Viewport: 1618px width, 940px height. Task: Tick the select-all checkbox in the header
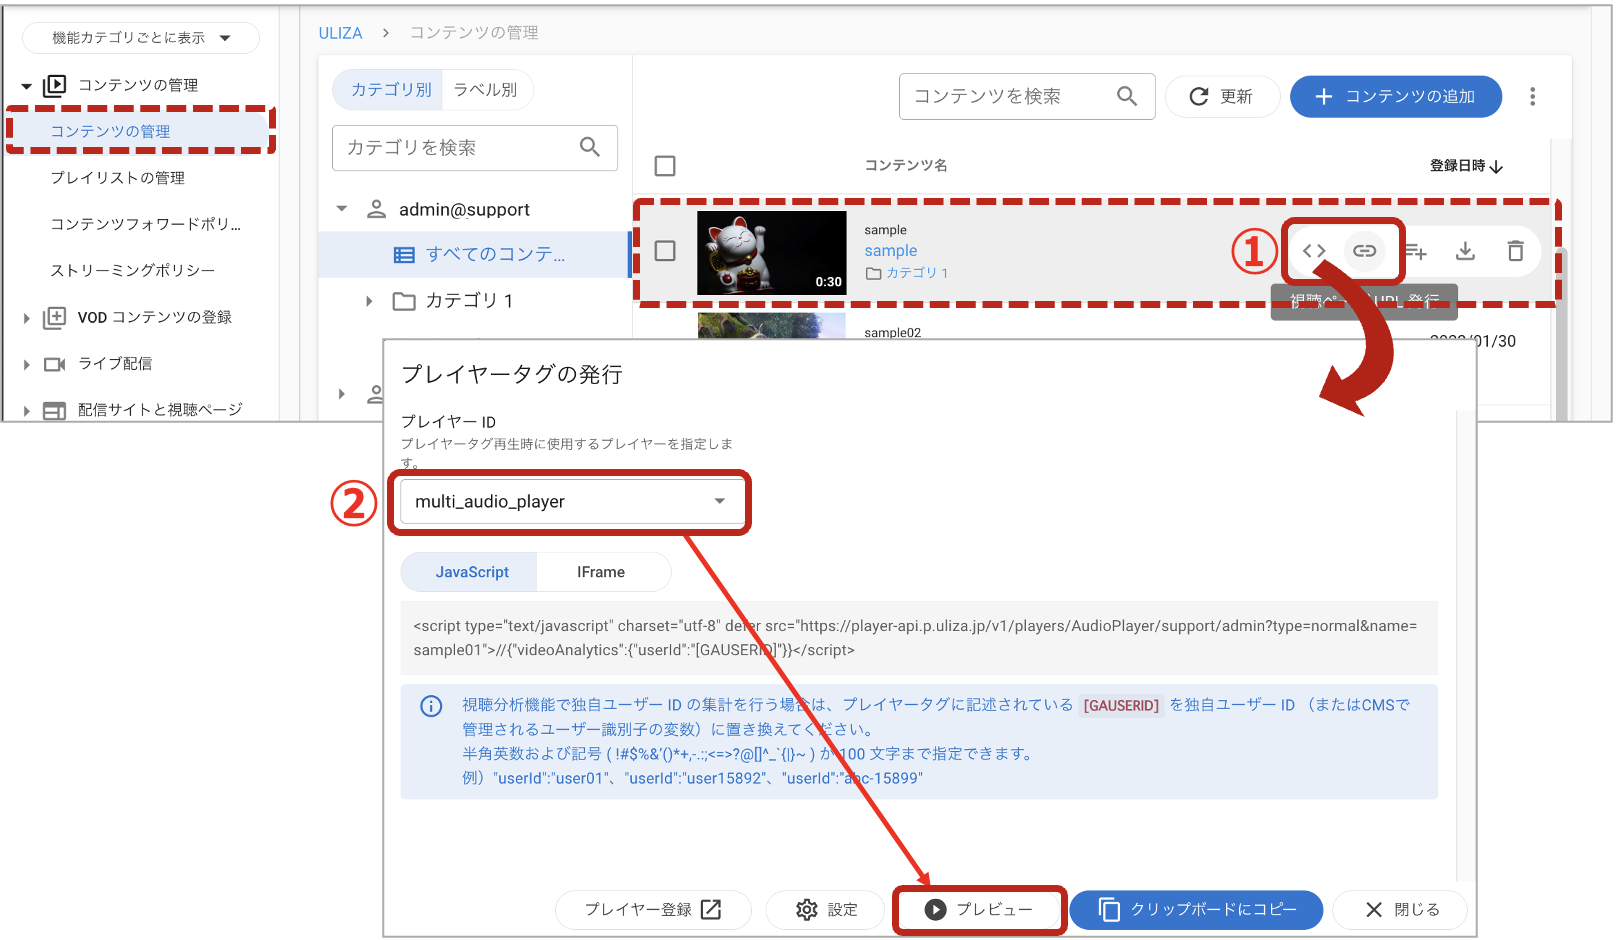(x=665, y=166)
